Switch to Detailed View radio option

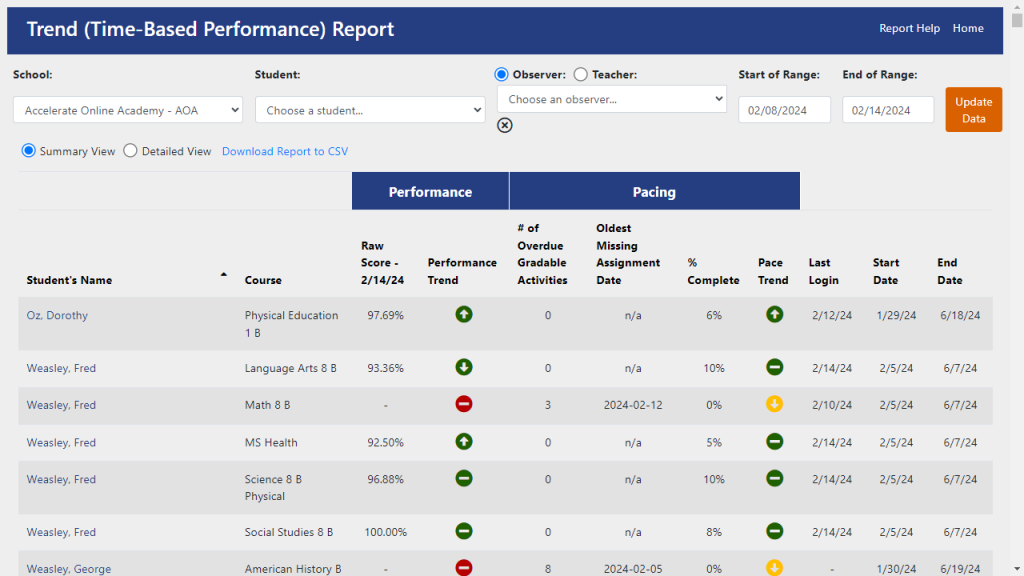[131, 151]
